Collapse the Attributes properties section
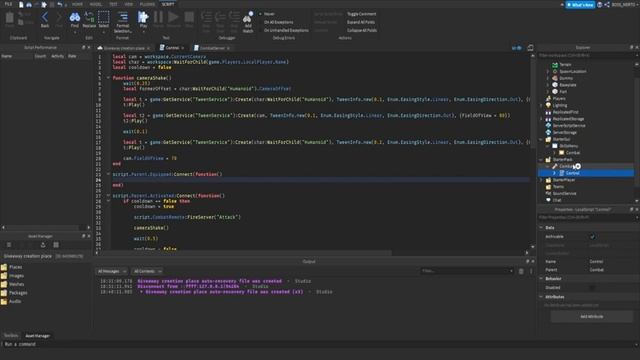This screenshot has height=360, width=640. (541, 297)
